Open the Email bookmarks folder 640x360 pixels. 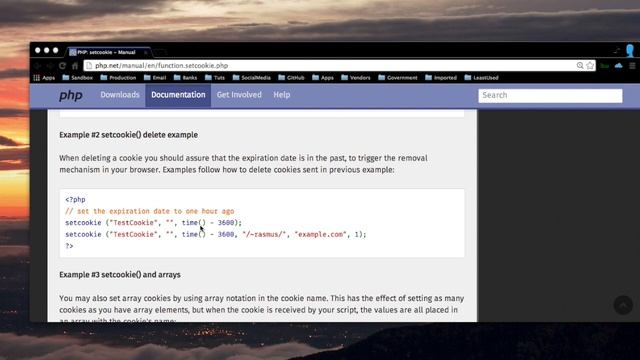(x=155, y=78)
